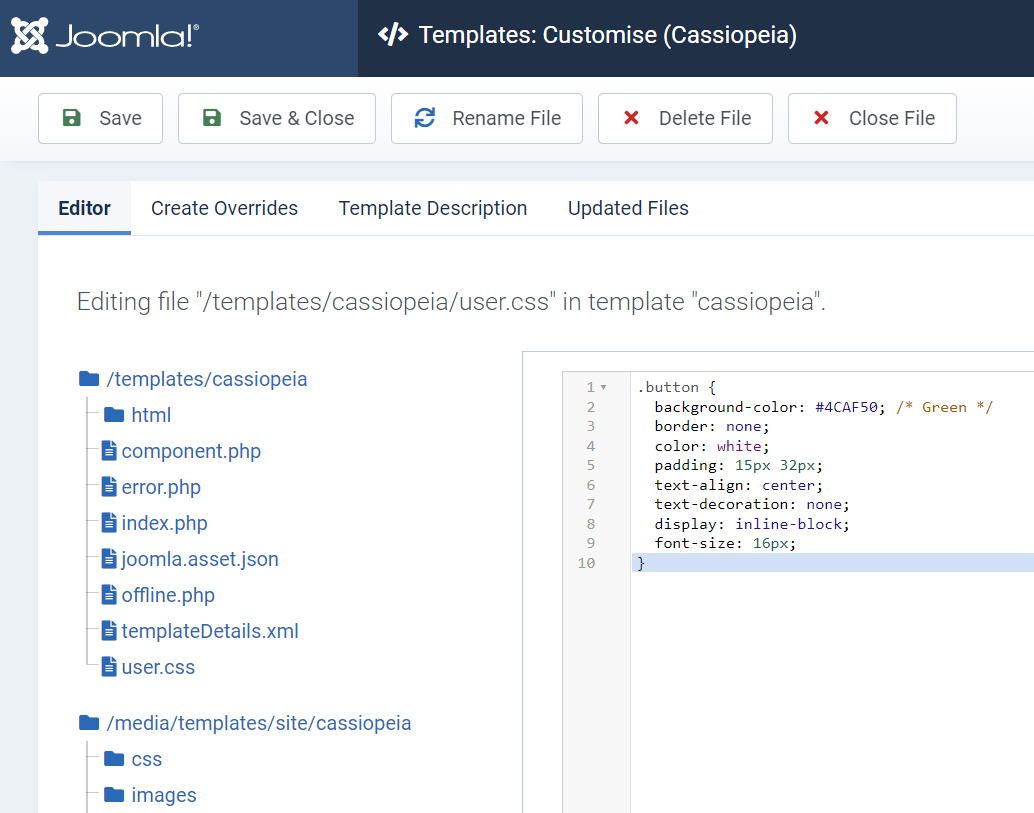1034x813 pixels.
Task: Click the folder icon beside /media/templates/site/cassiopeia
Action: pyautogui.click(x=89, y=723)
